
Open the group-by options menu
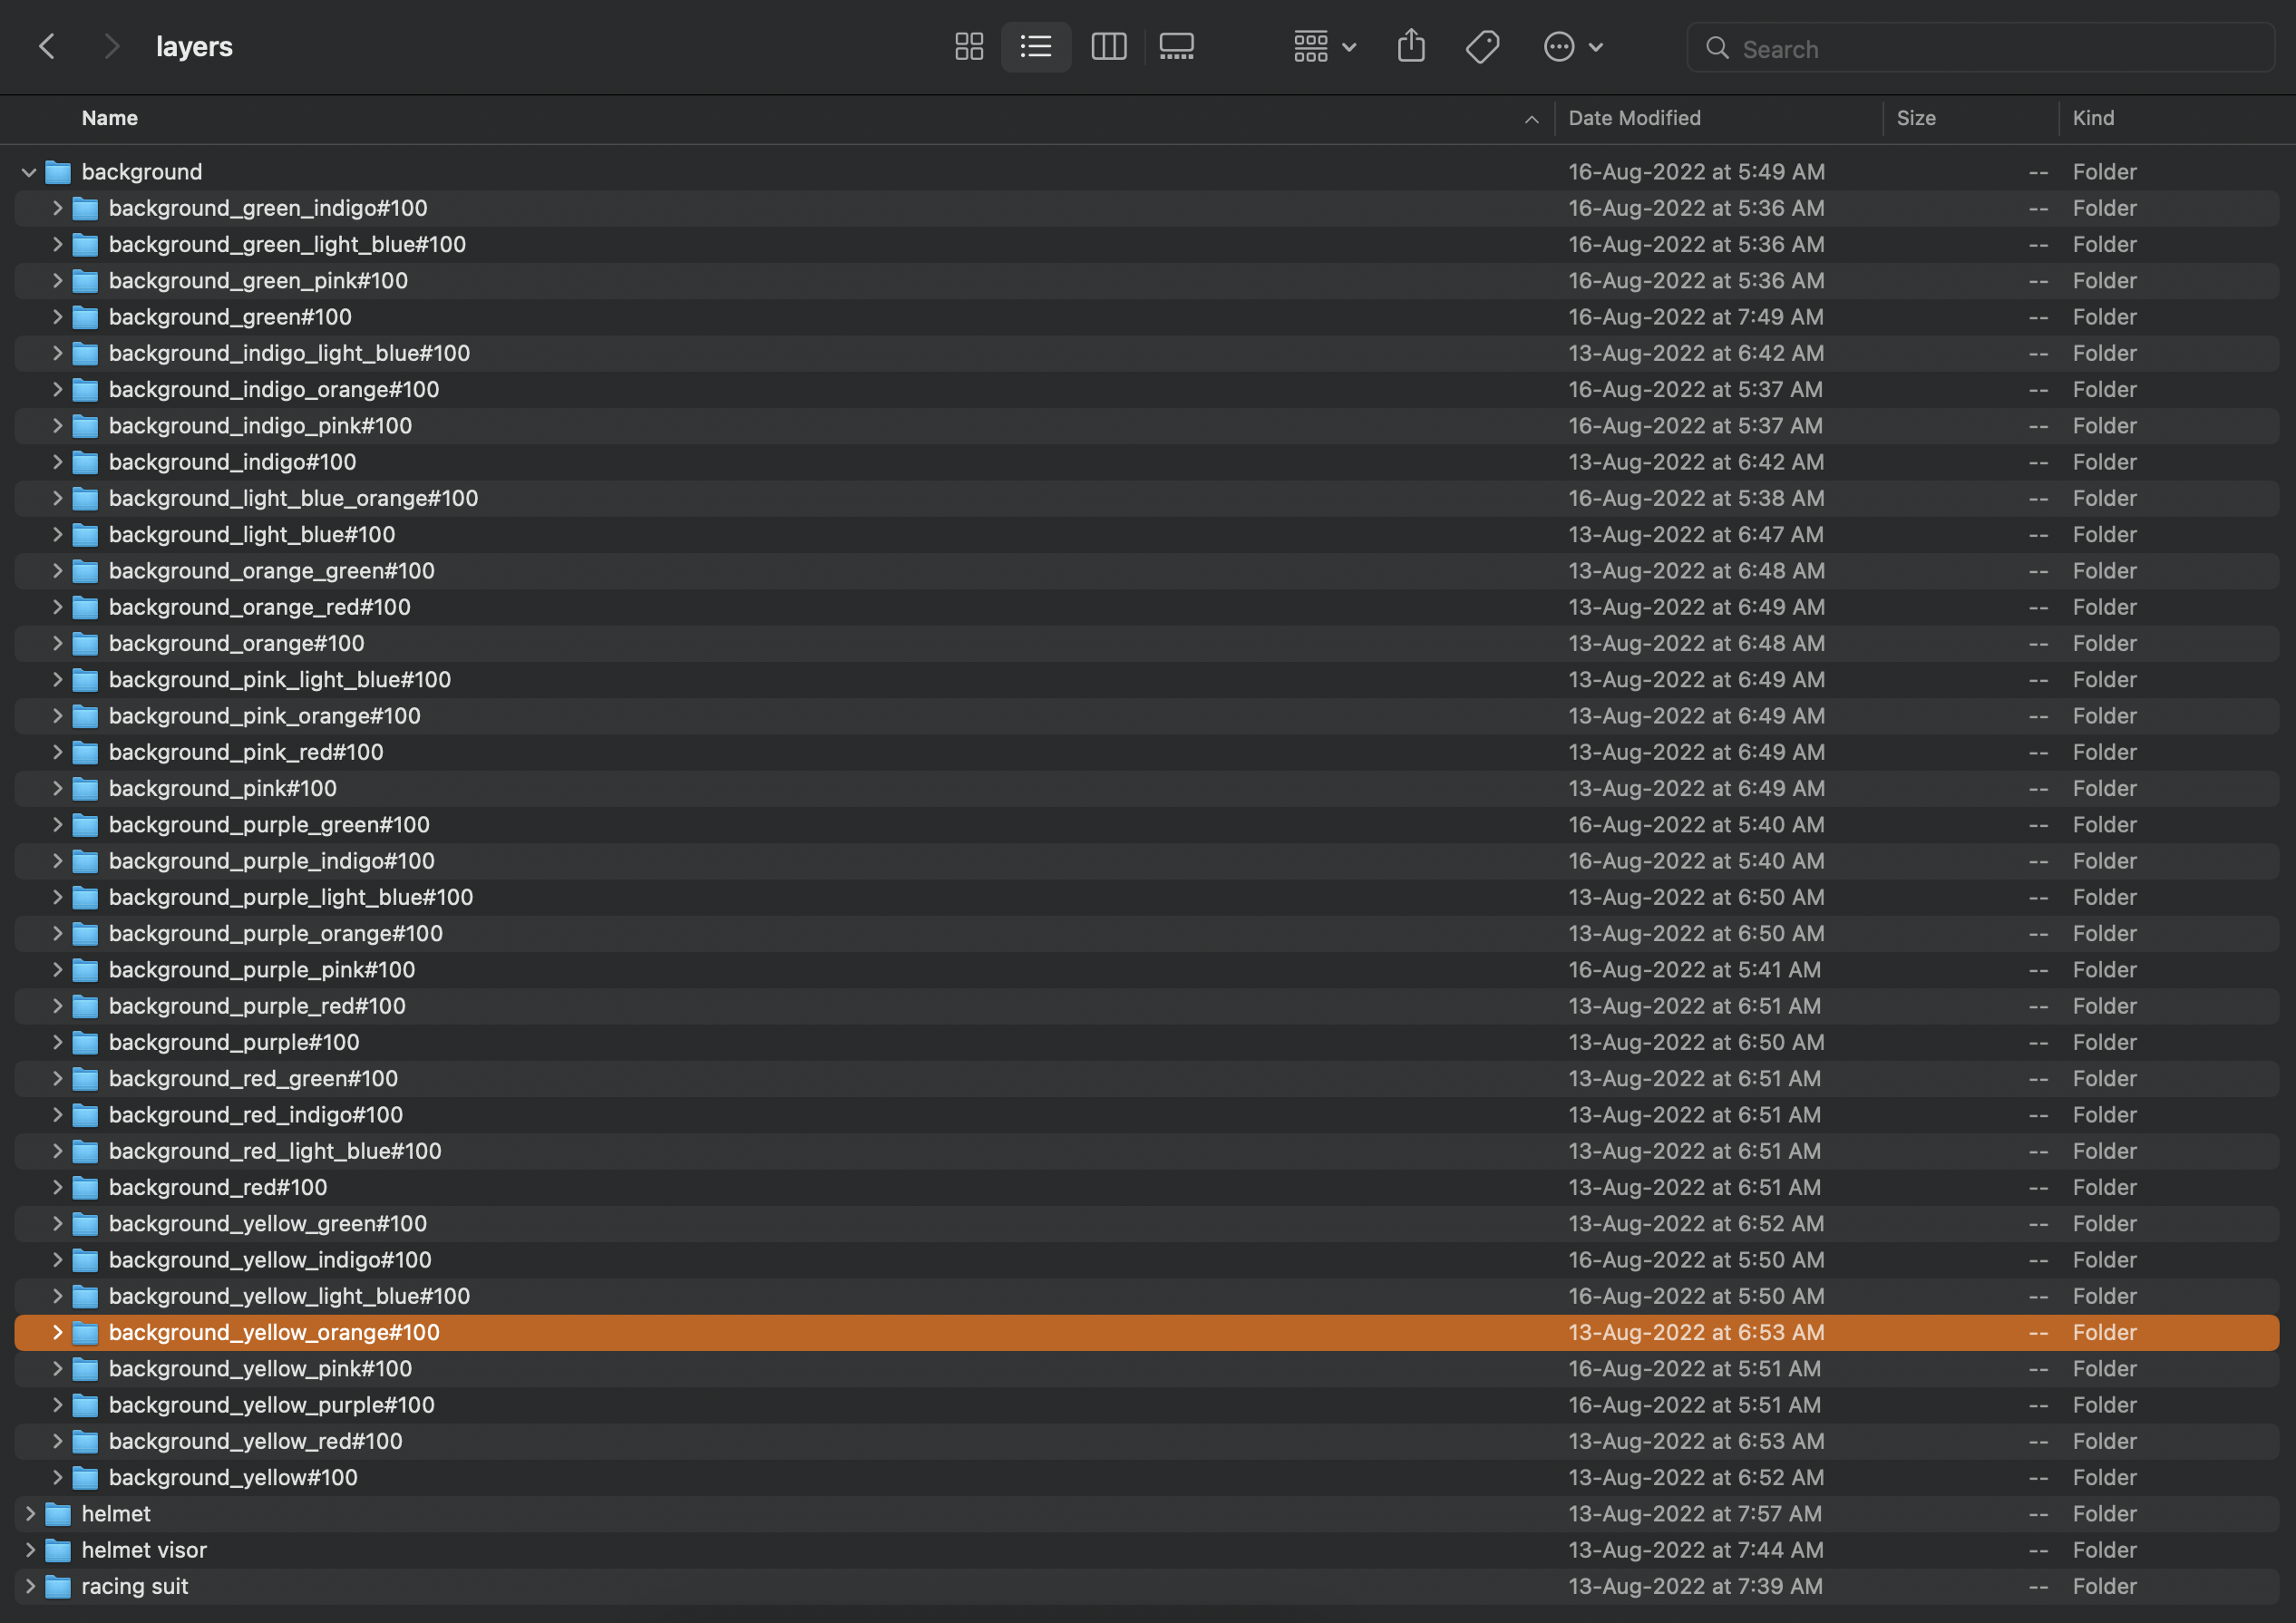pos(1324,46)
